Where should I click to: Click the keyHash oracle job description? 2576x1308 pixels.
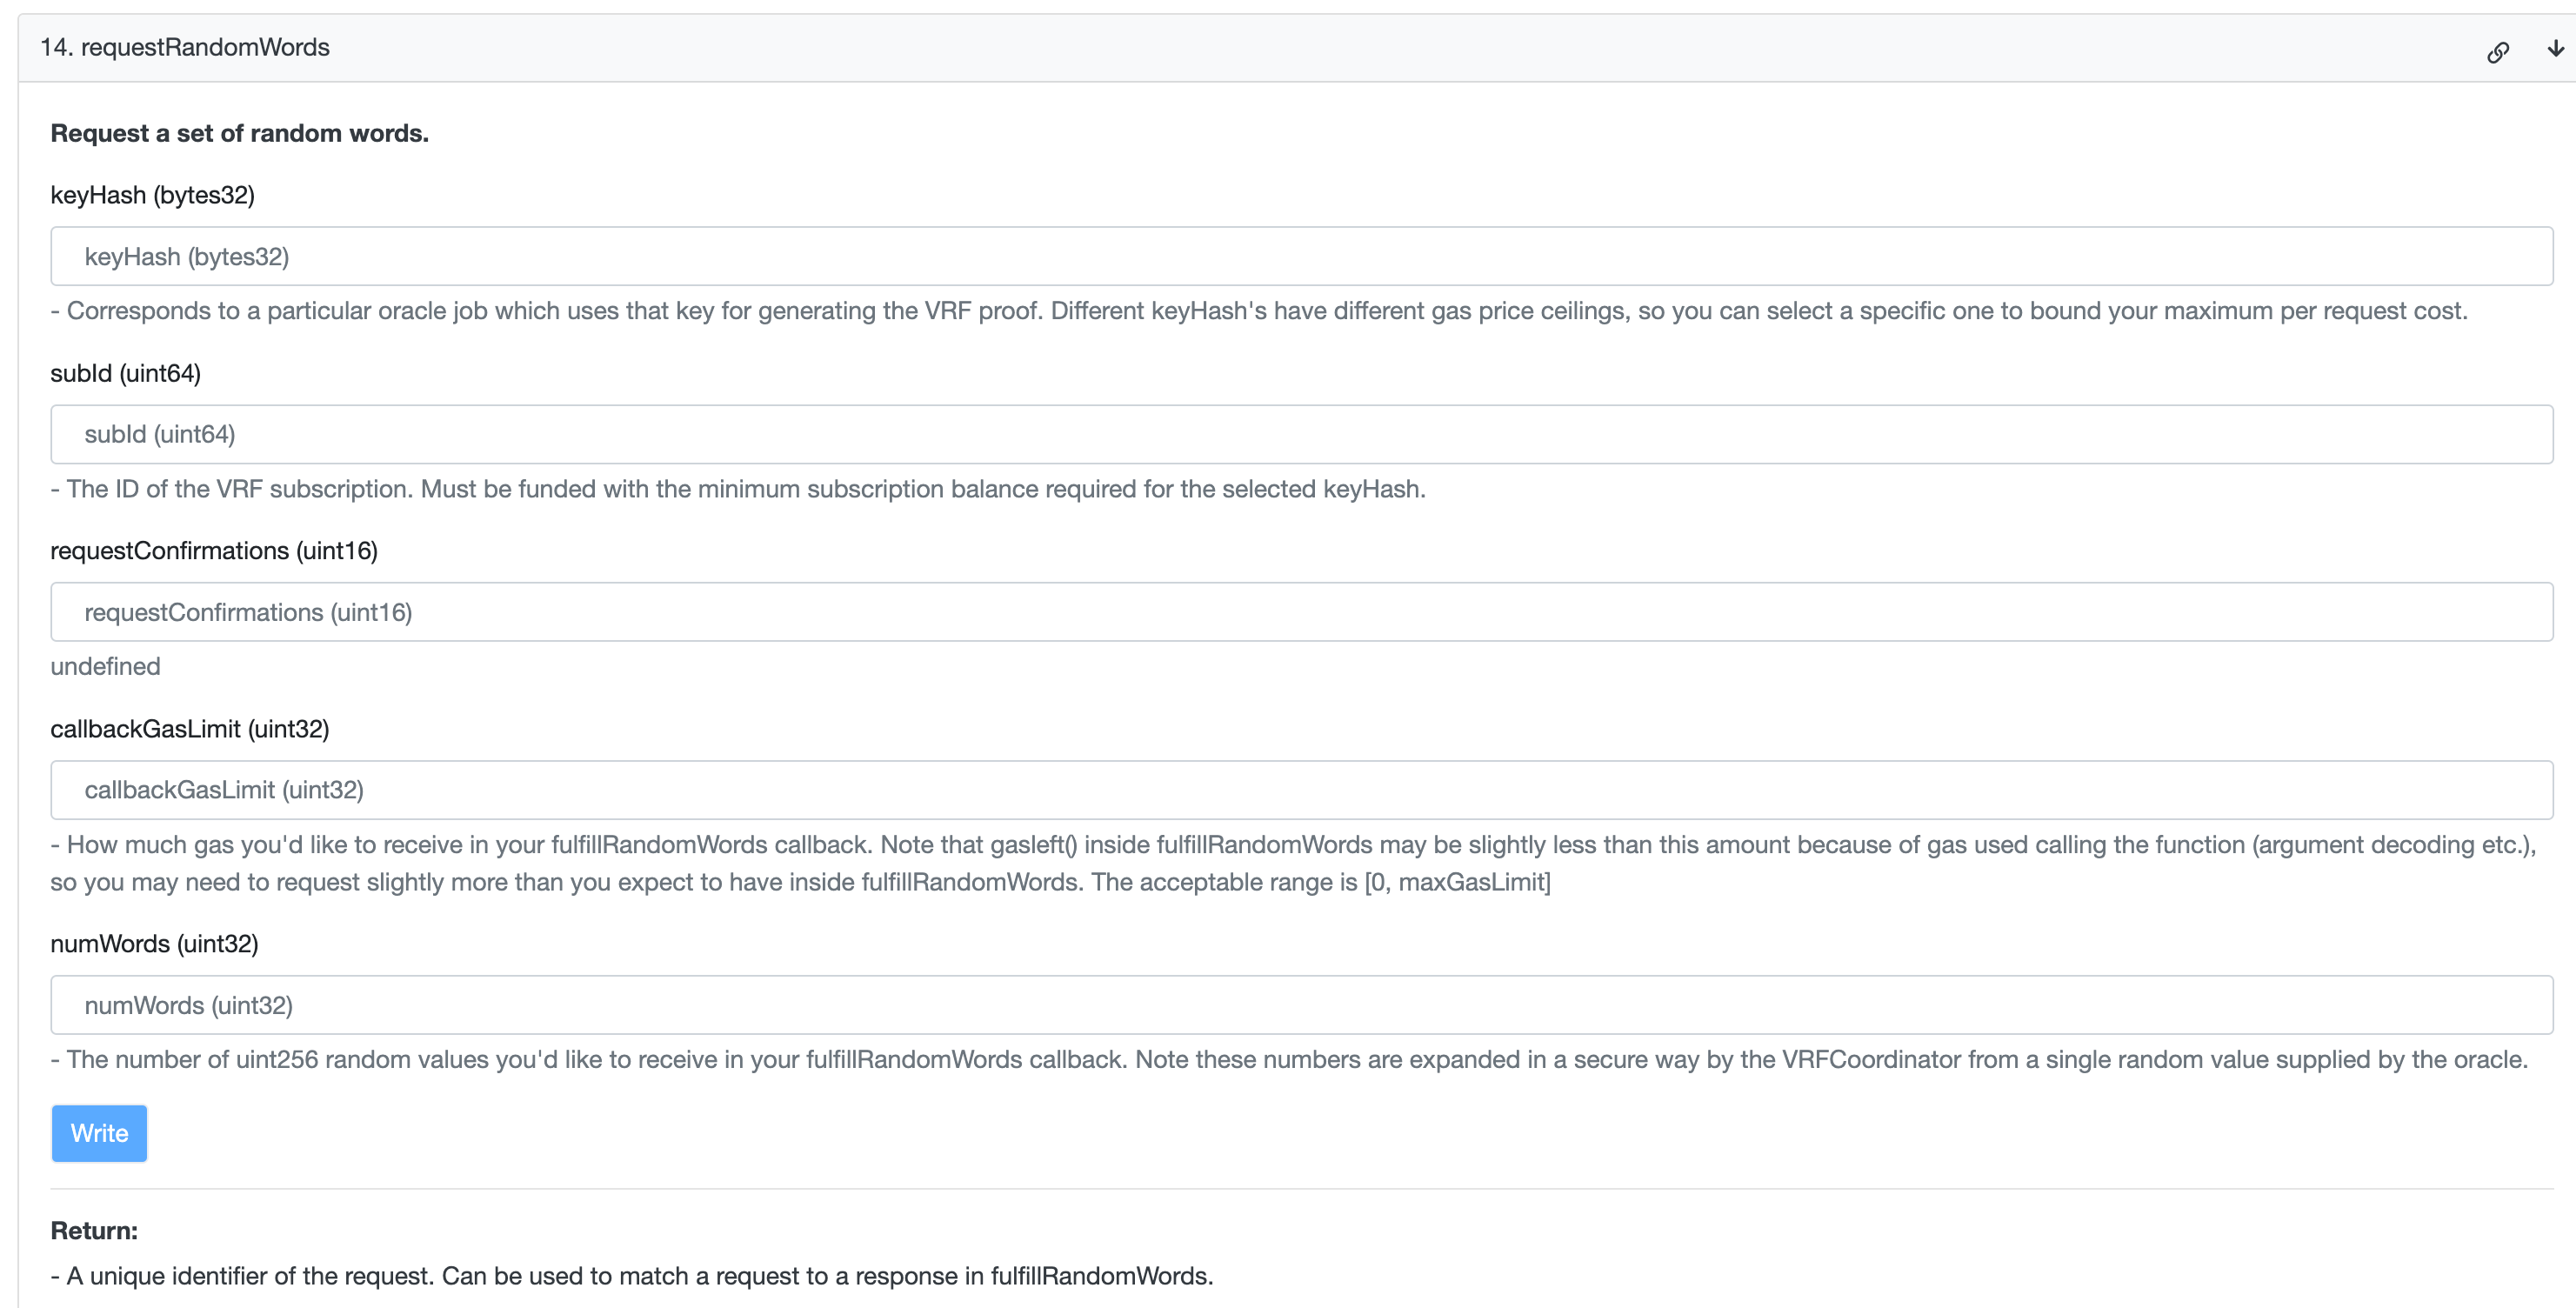[1258, 311]
